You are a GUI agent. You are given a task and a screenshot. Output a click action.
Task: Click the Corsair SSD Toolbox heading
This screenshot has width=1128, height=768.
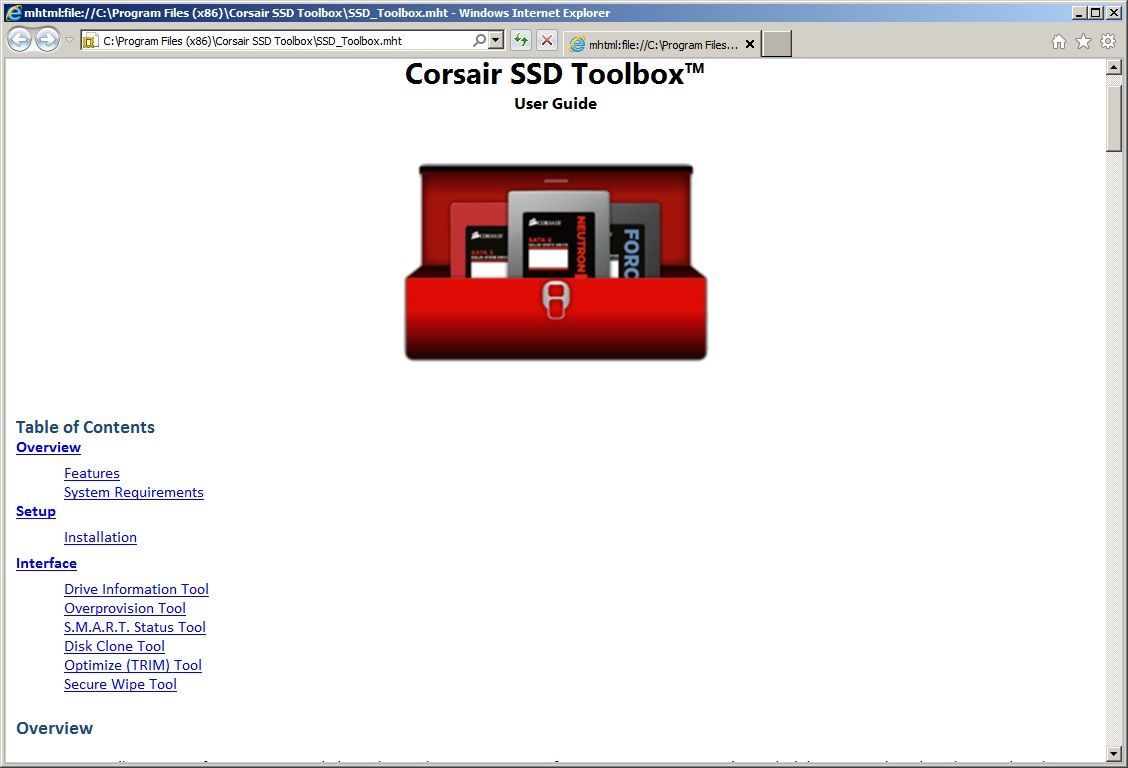555,74
